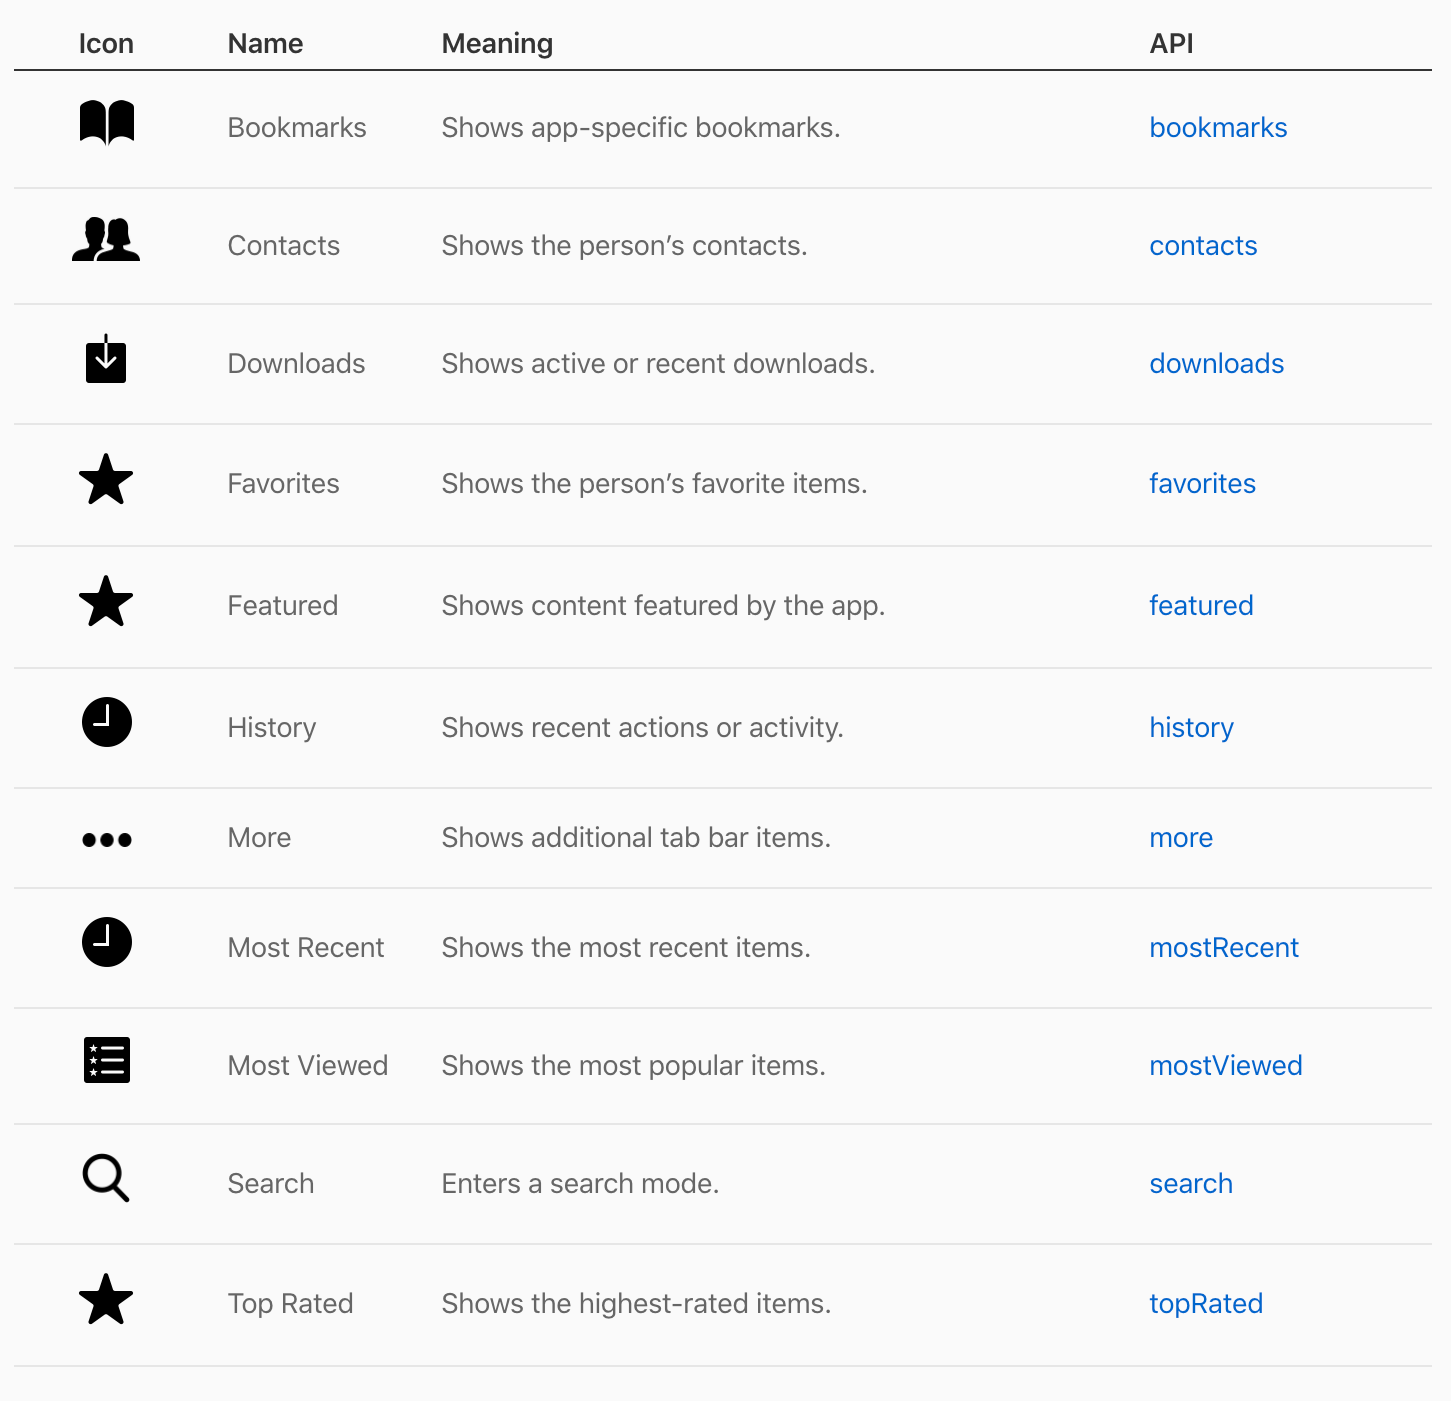
Task: Click the Search magnifying glass icon
Action: (106, 1178)
